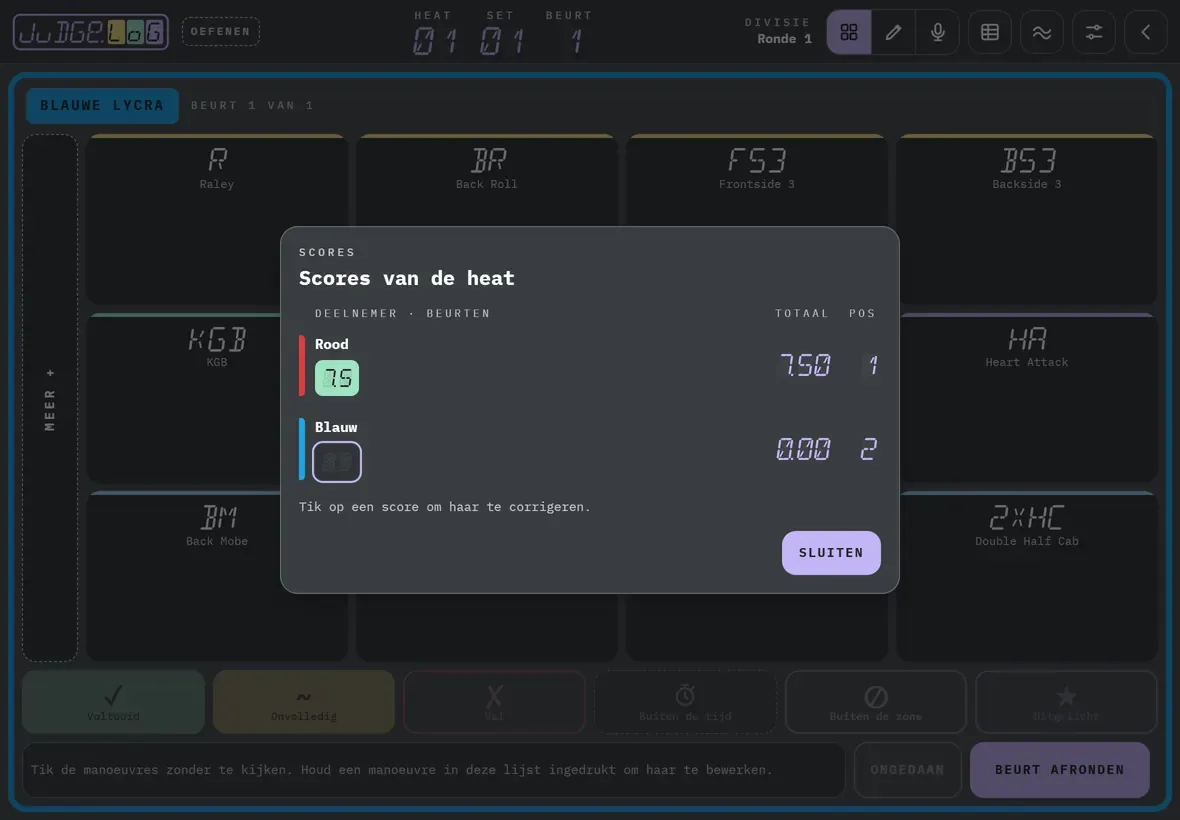Toggle the Onvolledig result option
This screenshot has height=820, width=1180.
click(x=304, y=702)
